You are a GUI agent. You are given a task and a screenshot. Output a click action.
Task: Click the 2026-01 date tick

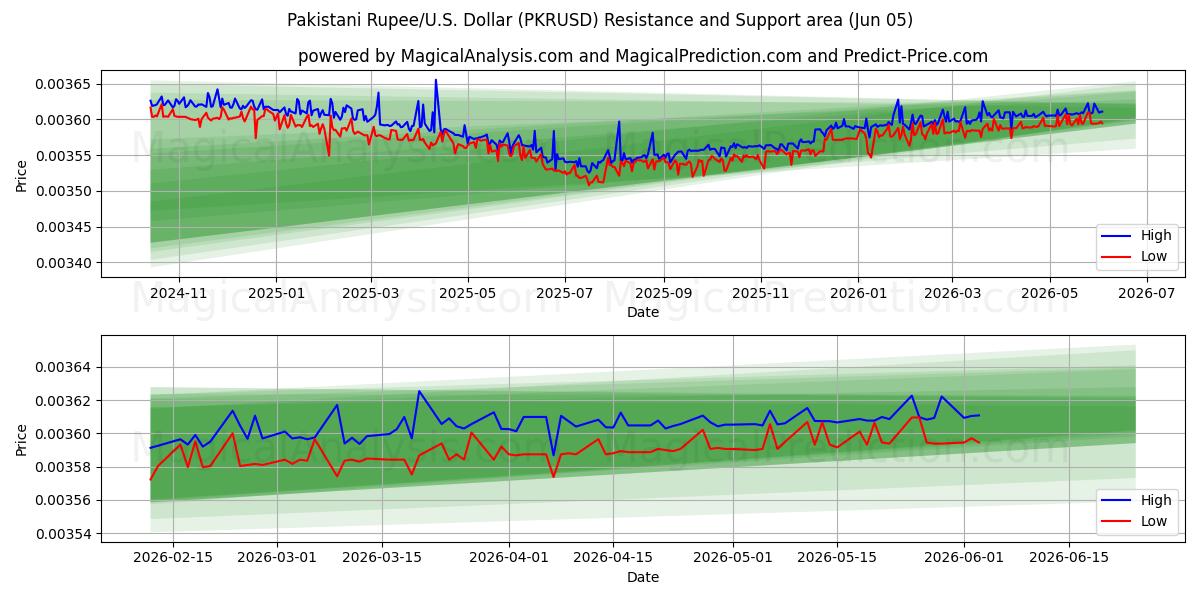pyautogui.click(x=857, y=293)
